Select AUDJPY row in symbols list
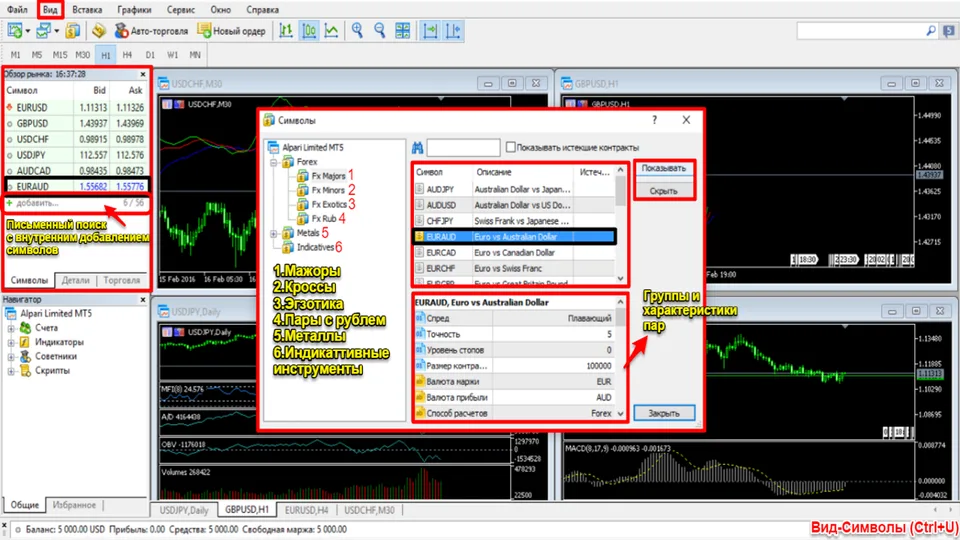This screenshot has width=960, height=540. point(514,189)
